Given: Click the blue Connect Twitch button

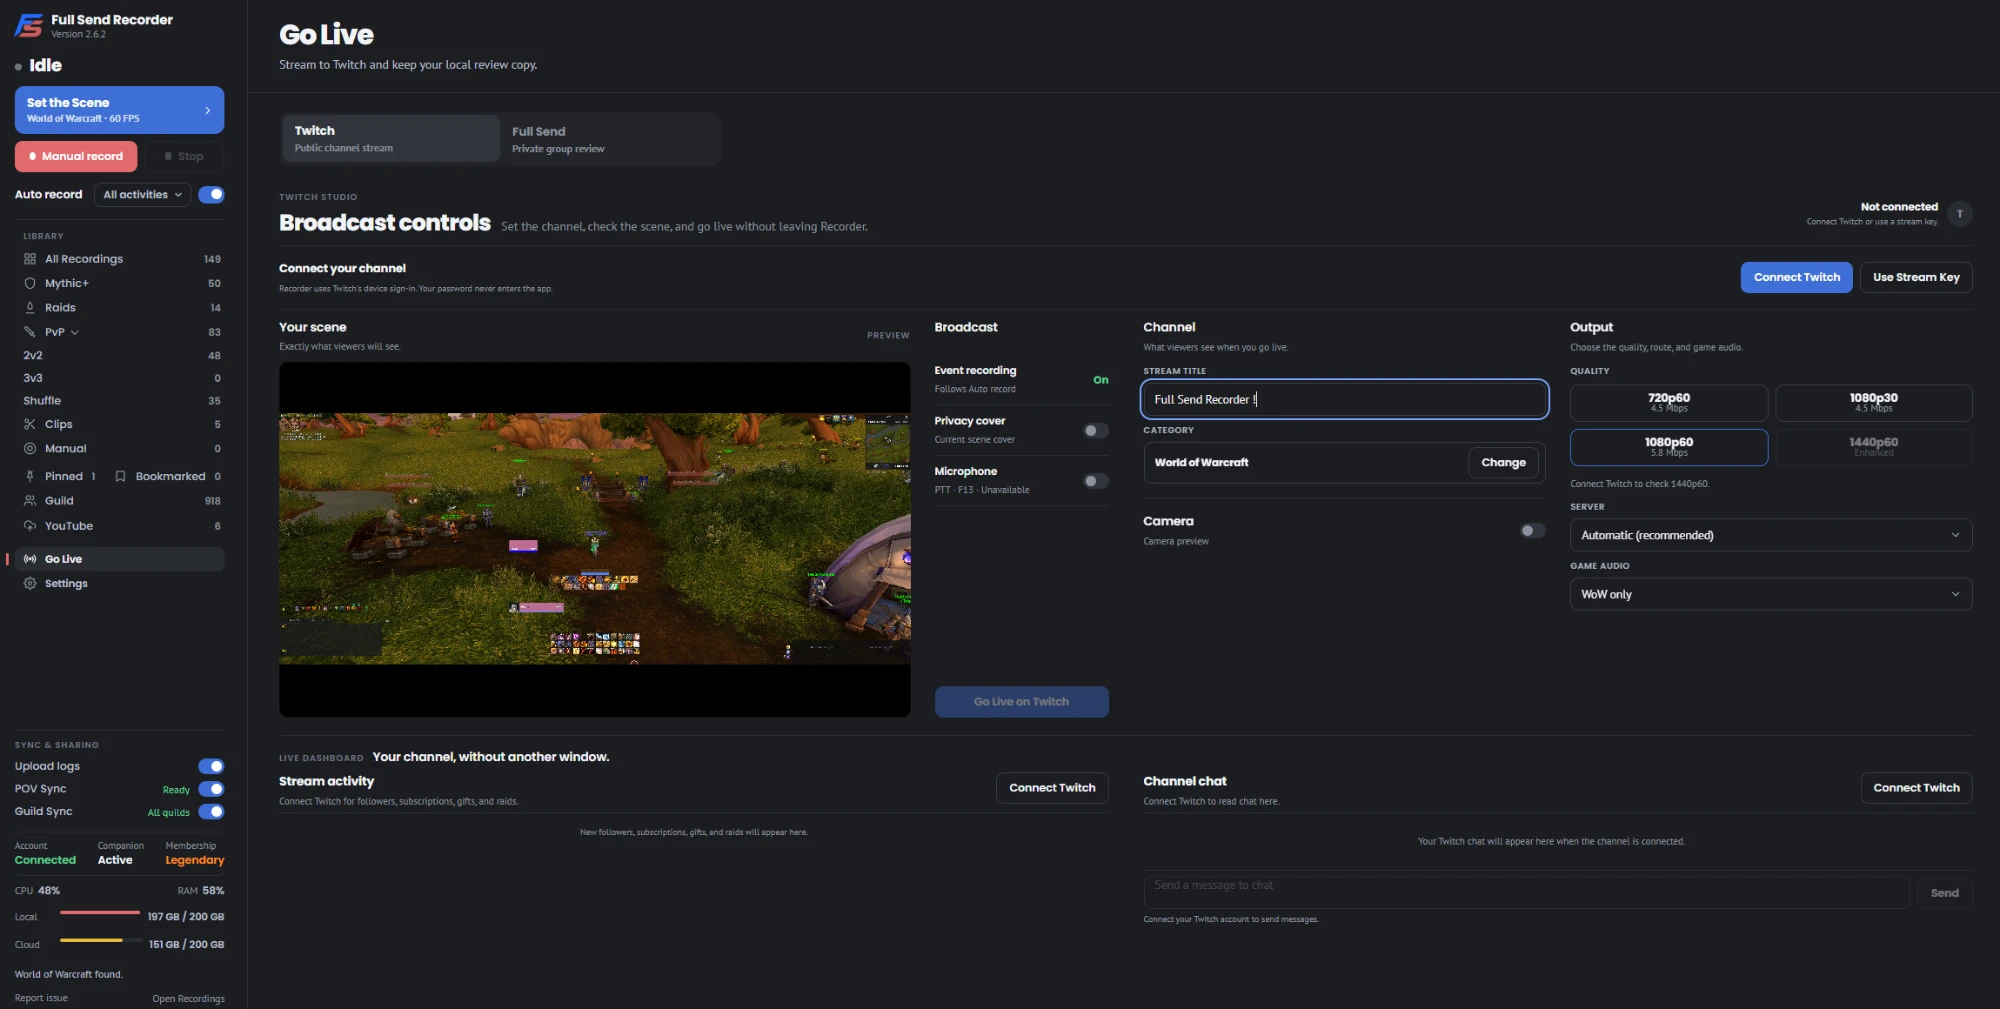Looking at the screenshot, I should click(1796, 277).
